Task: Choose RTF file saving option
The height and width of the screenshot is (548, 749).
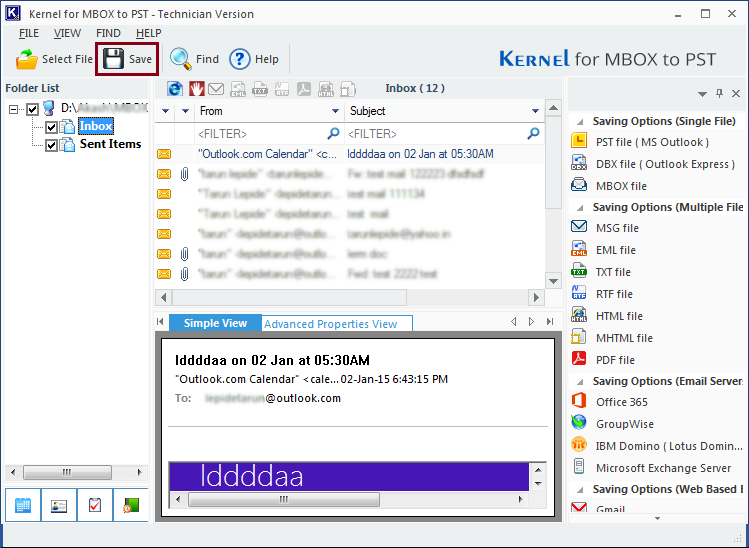Action: pos(614,294)
